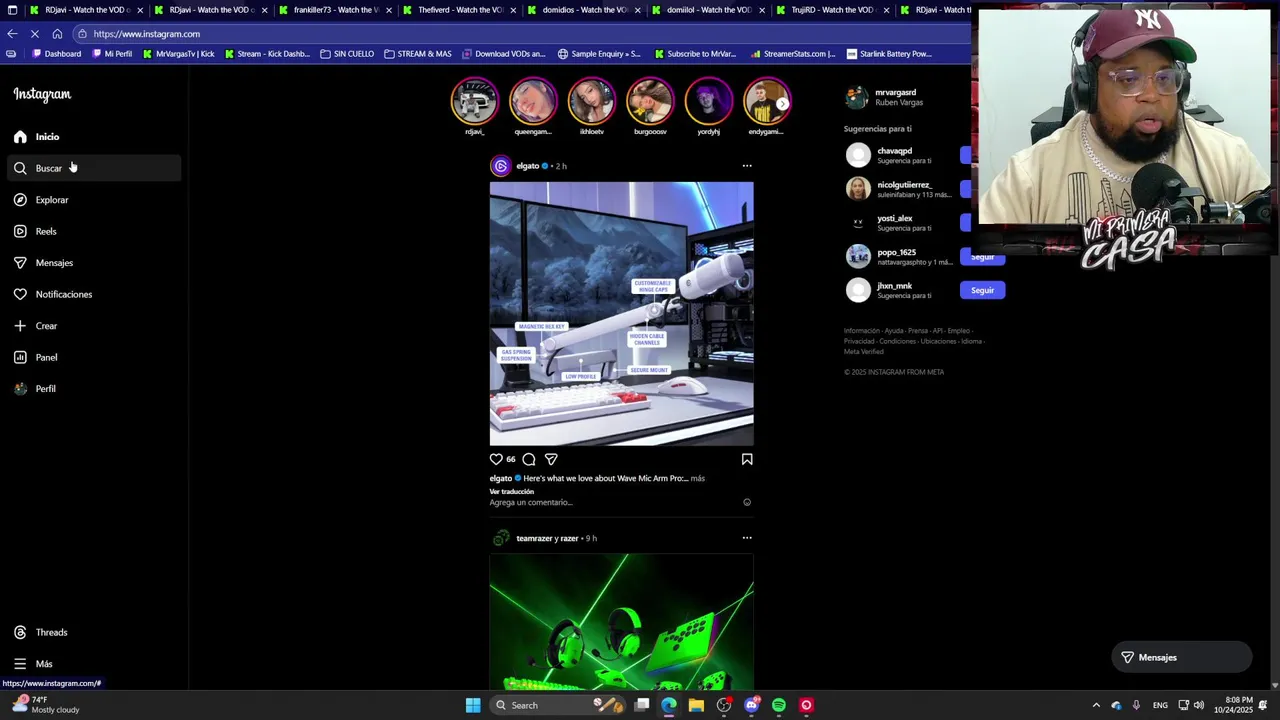This screenshot has width=1280, height=720.
Task: Click the taskbar Search box
Action: [x=557, y=705]
